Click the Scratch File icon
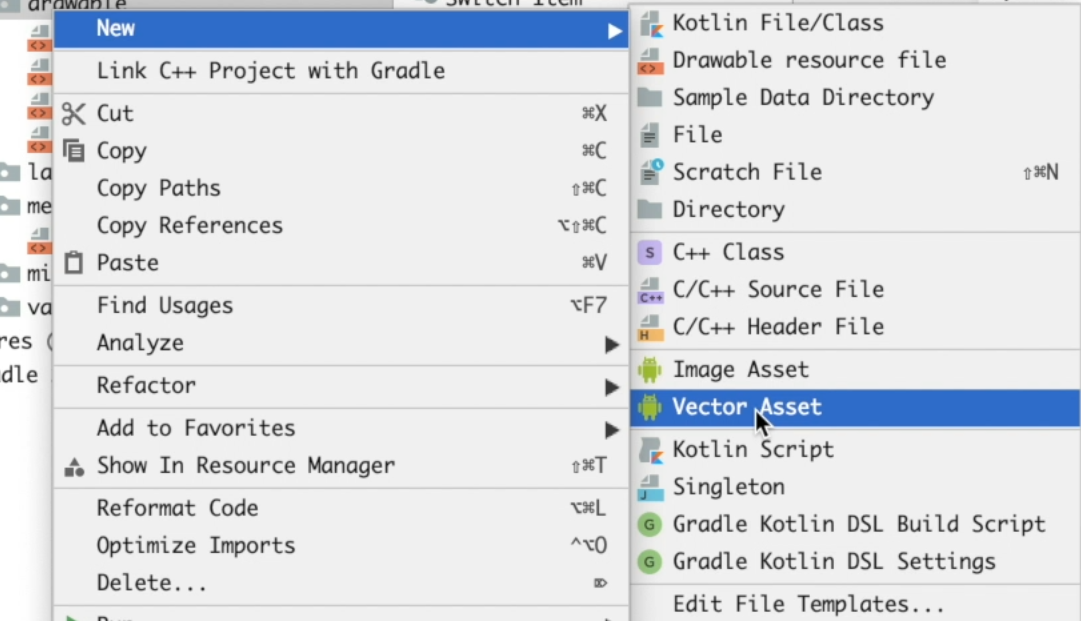 650,172
